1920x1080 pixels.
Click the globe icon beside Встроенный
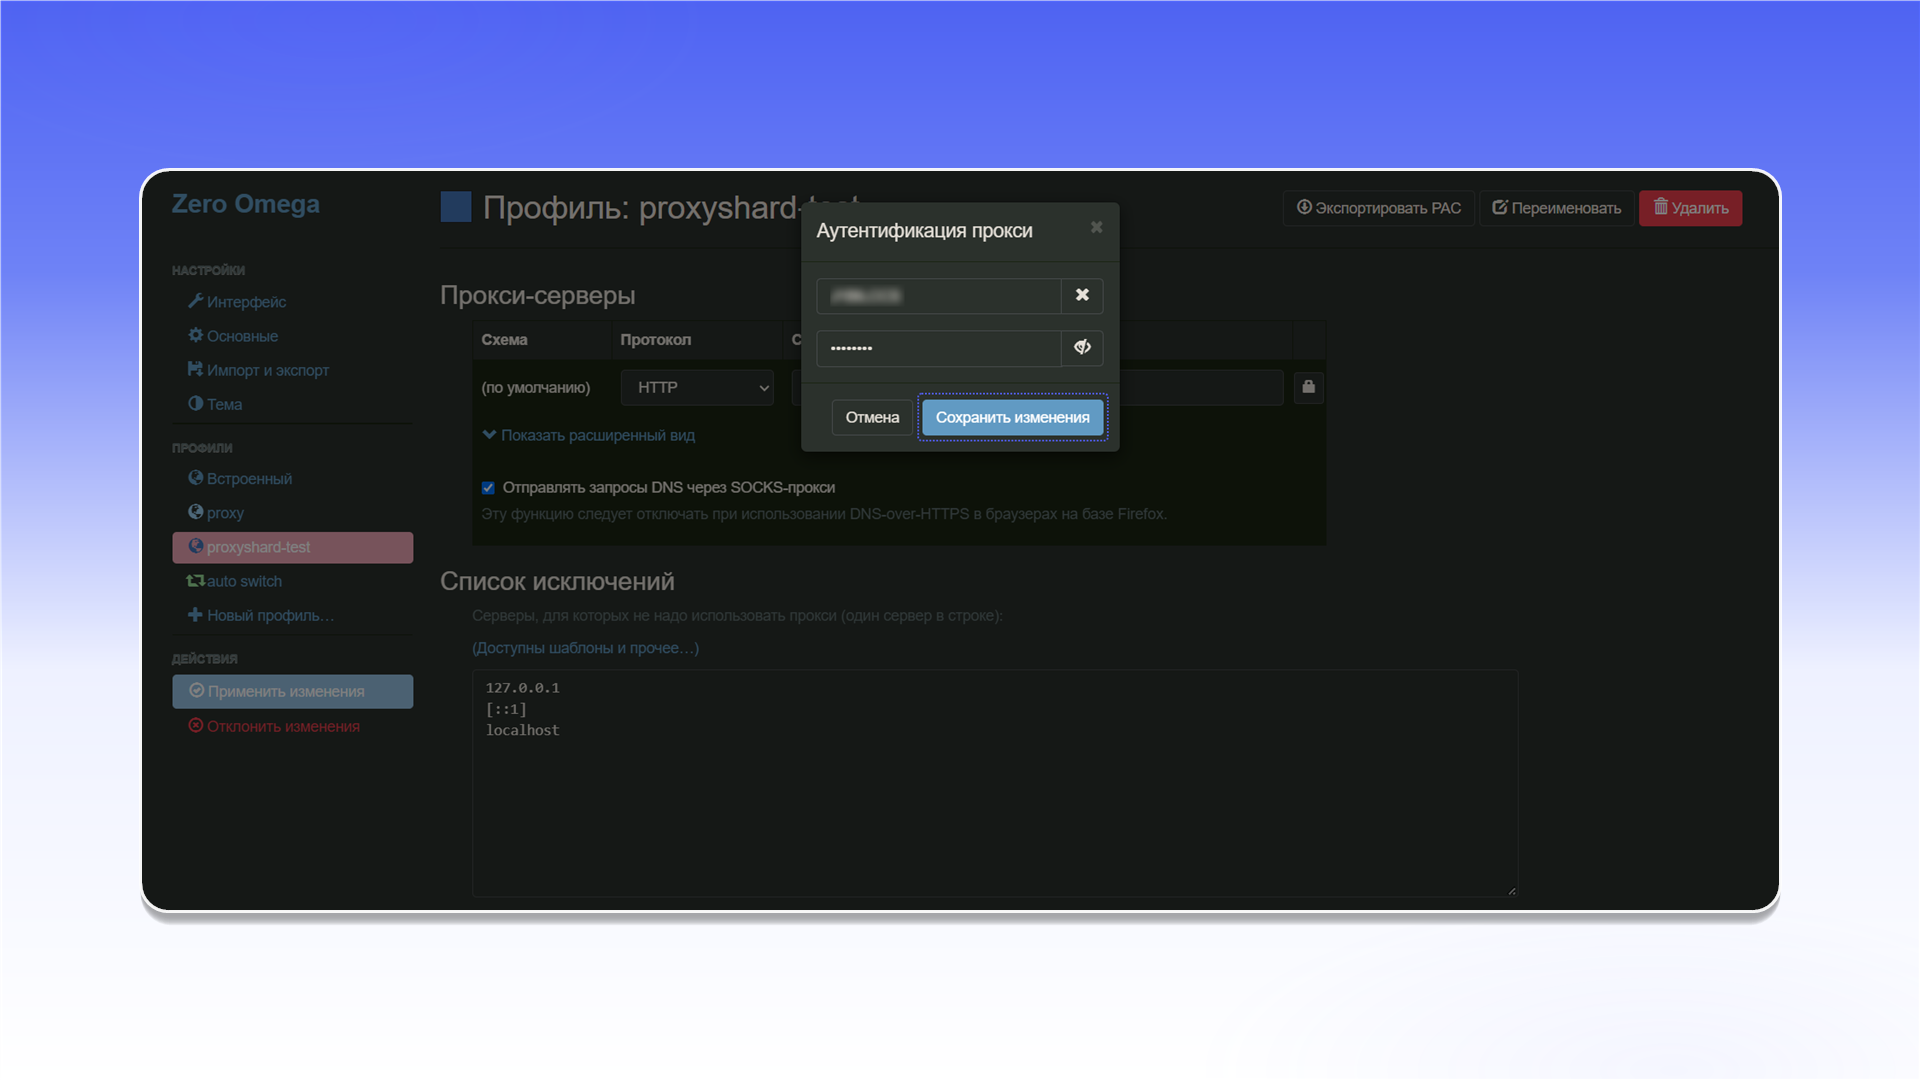pos(195,478)
